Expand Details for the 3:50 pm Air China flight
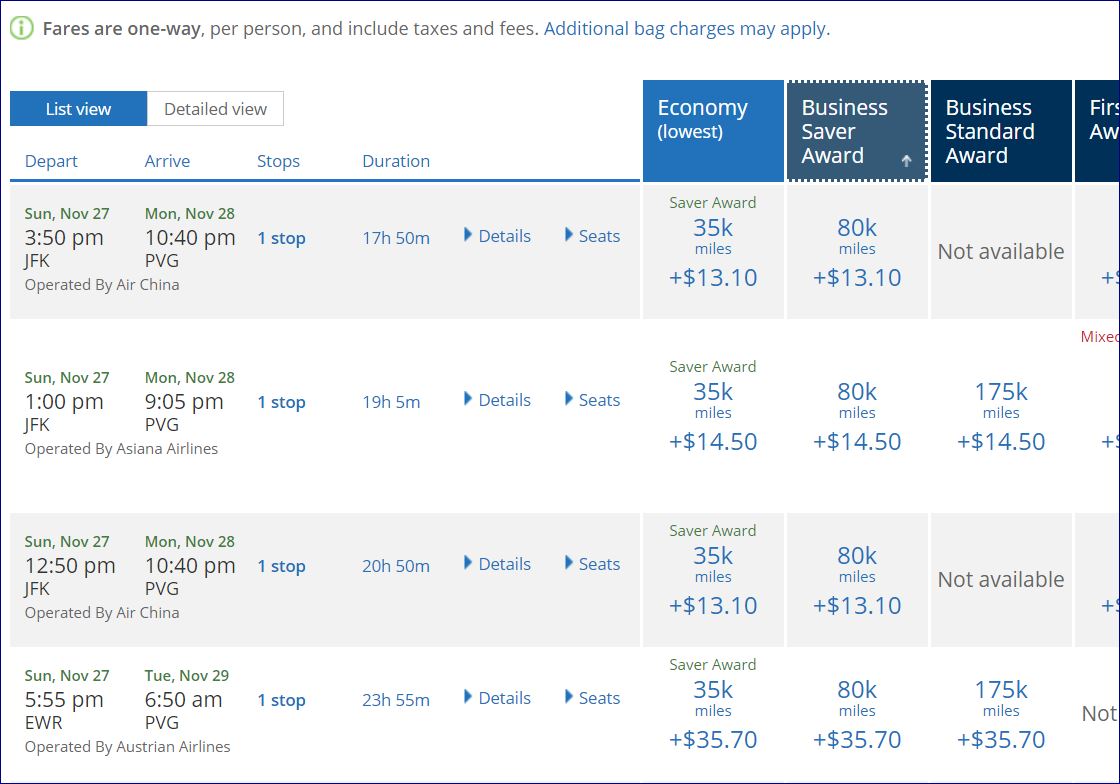The width and height of the screenshot is (1120, 784). tap(497, 236)
